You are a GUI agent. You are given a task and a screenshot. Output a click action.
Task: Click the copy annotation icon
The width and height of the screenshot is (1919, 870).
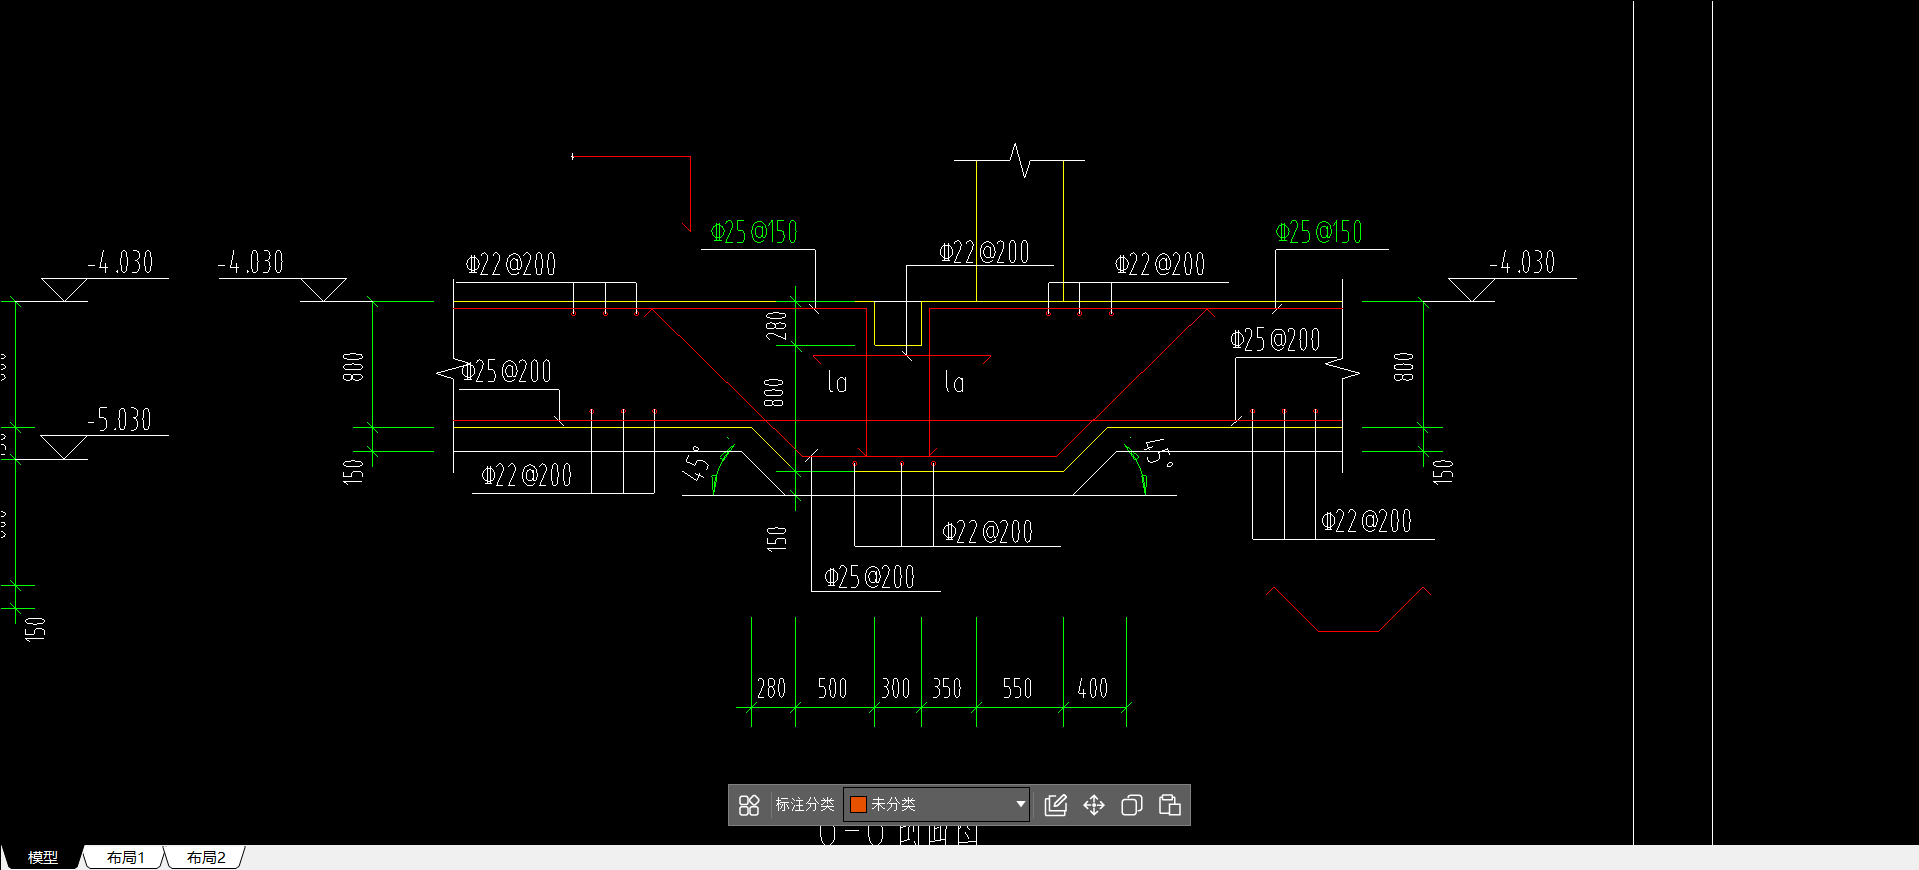1132,805
